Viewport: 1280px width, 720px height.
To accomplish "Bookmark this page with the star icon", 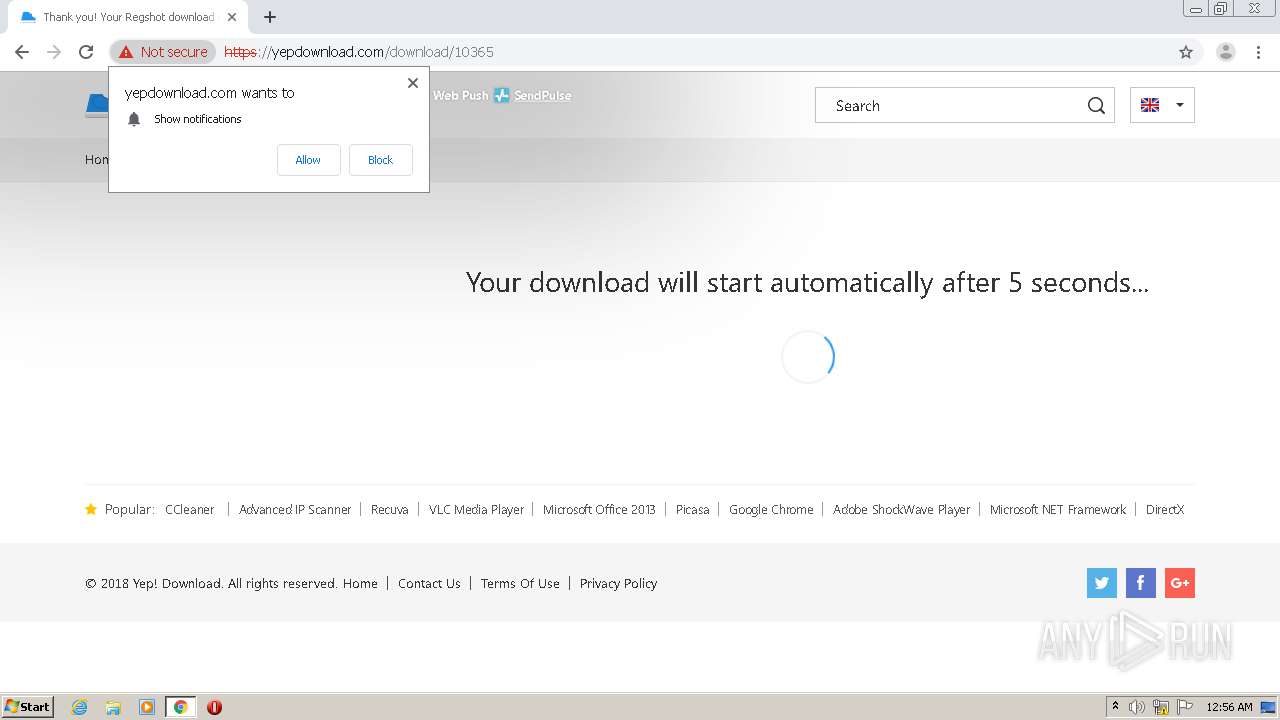I will tap(1186, 52).
